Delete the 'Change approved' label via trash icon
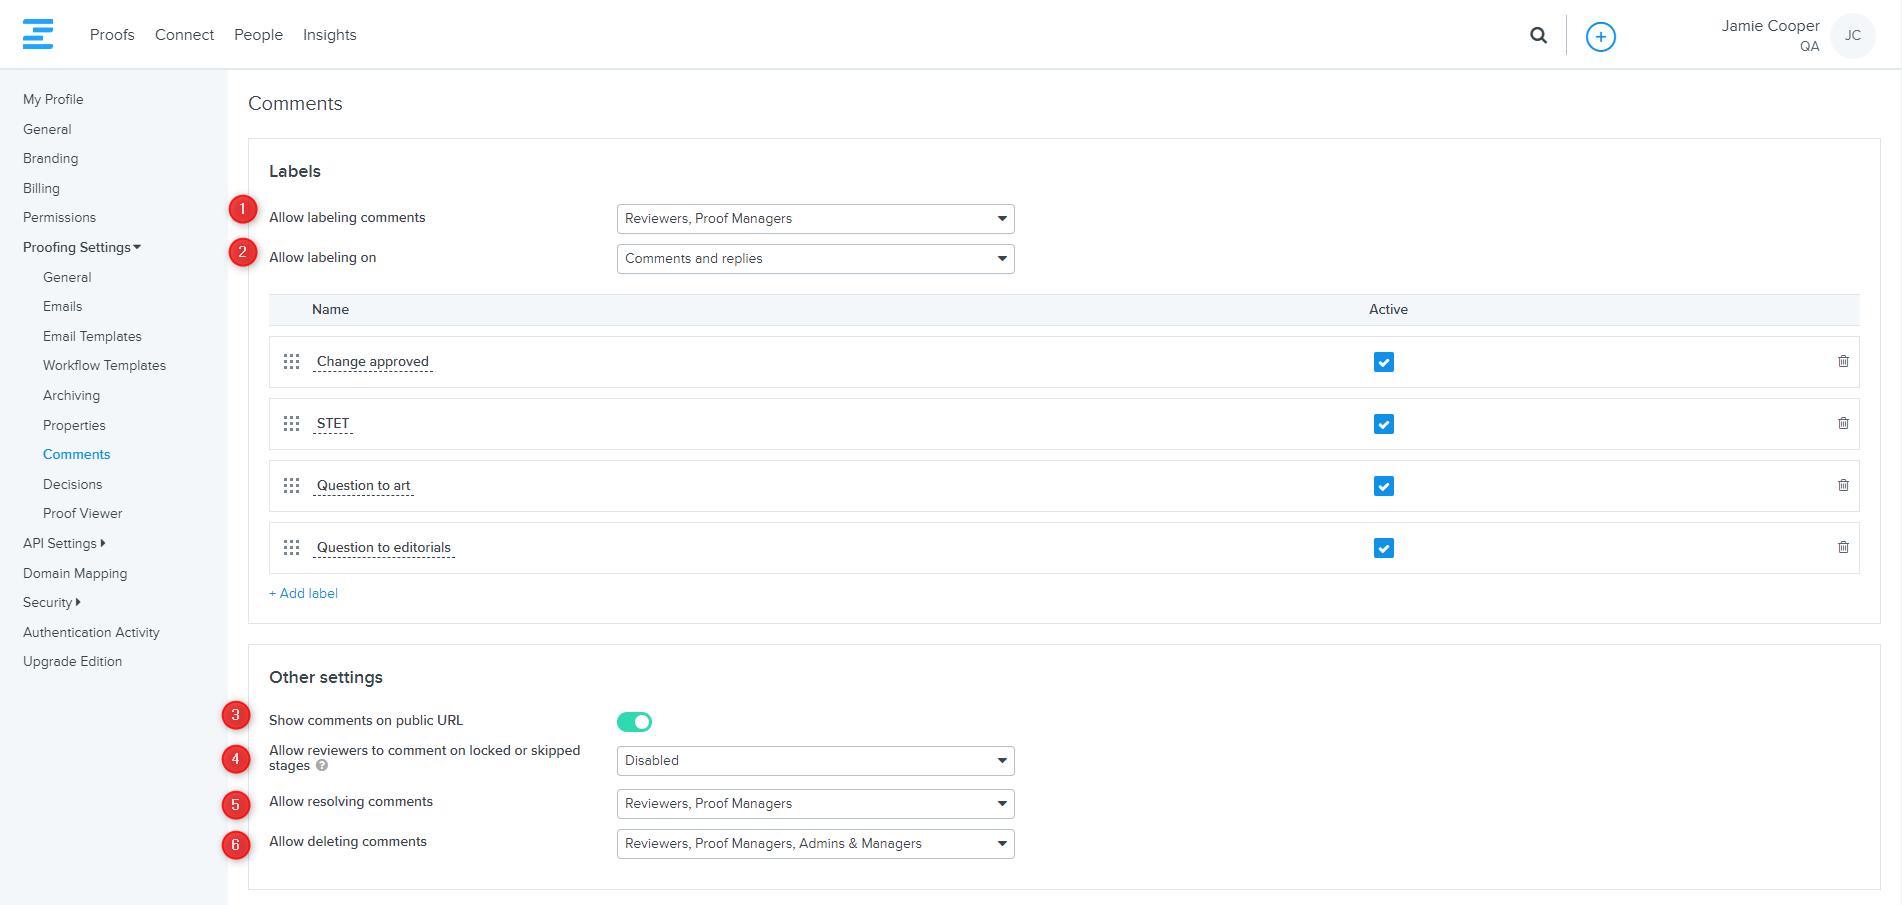Viewport: 1902px width, 905px height. pyautogui.click(x=1842, y=362)
